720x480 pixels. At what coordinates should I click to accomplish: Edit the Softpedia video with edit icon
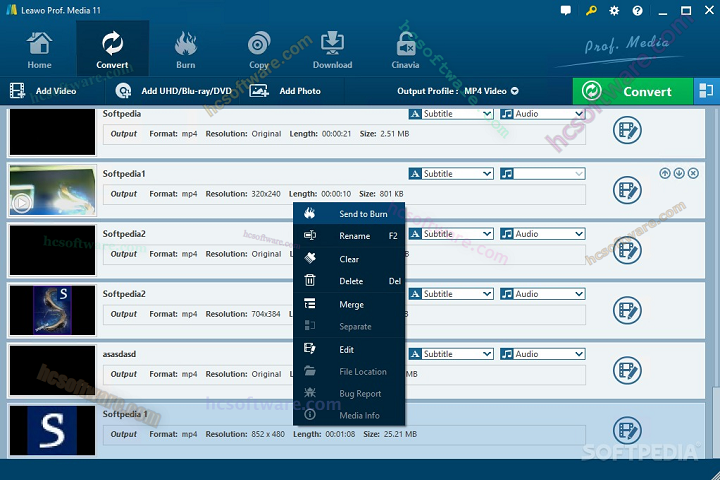(627, 130)
